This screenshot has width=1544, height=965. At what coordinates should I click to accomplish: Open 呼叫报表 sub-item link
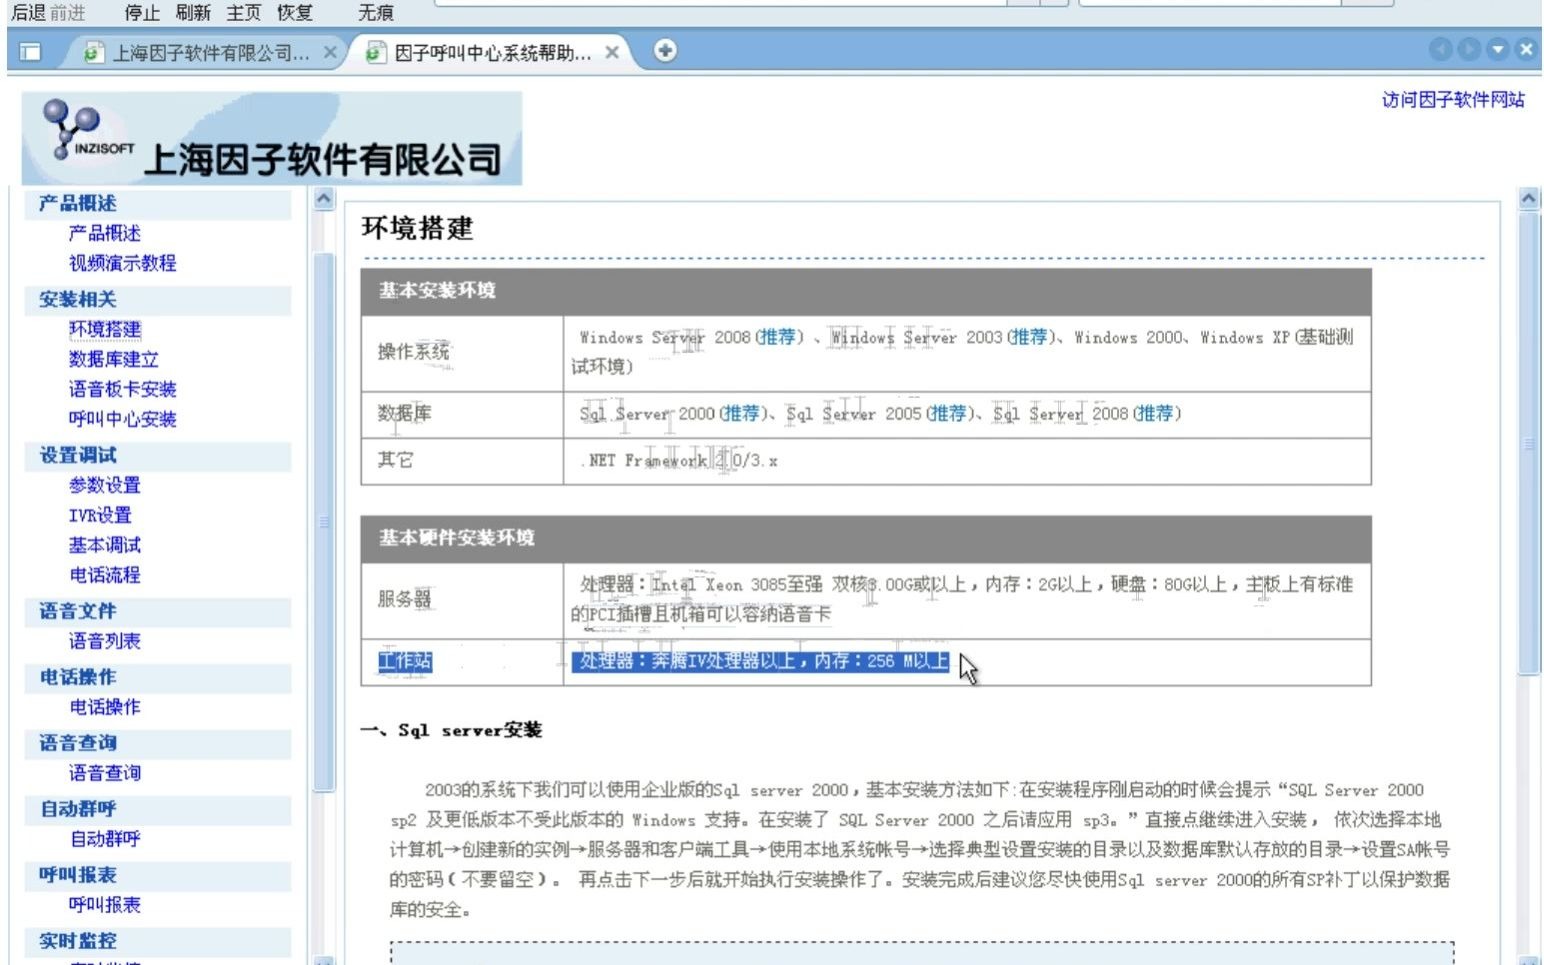point(104,905)
